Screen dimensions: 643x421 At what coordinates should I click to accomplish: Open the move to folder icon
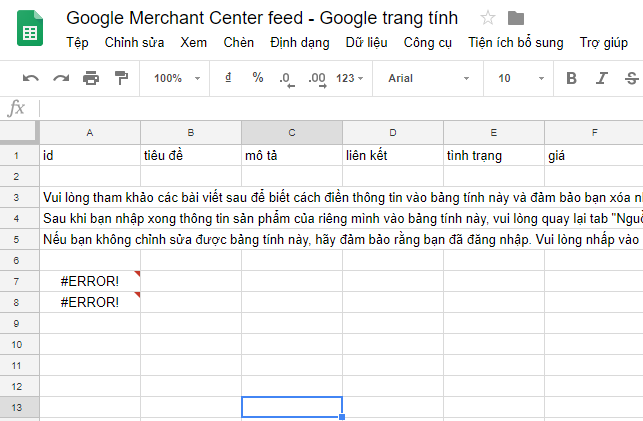tap(516, 18)
